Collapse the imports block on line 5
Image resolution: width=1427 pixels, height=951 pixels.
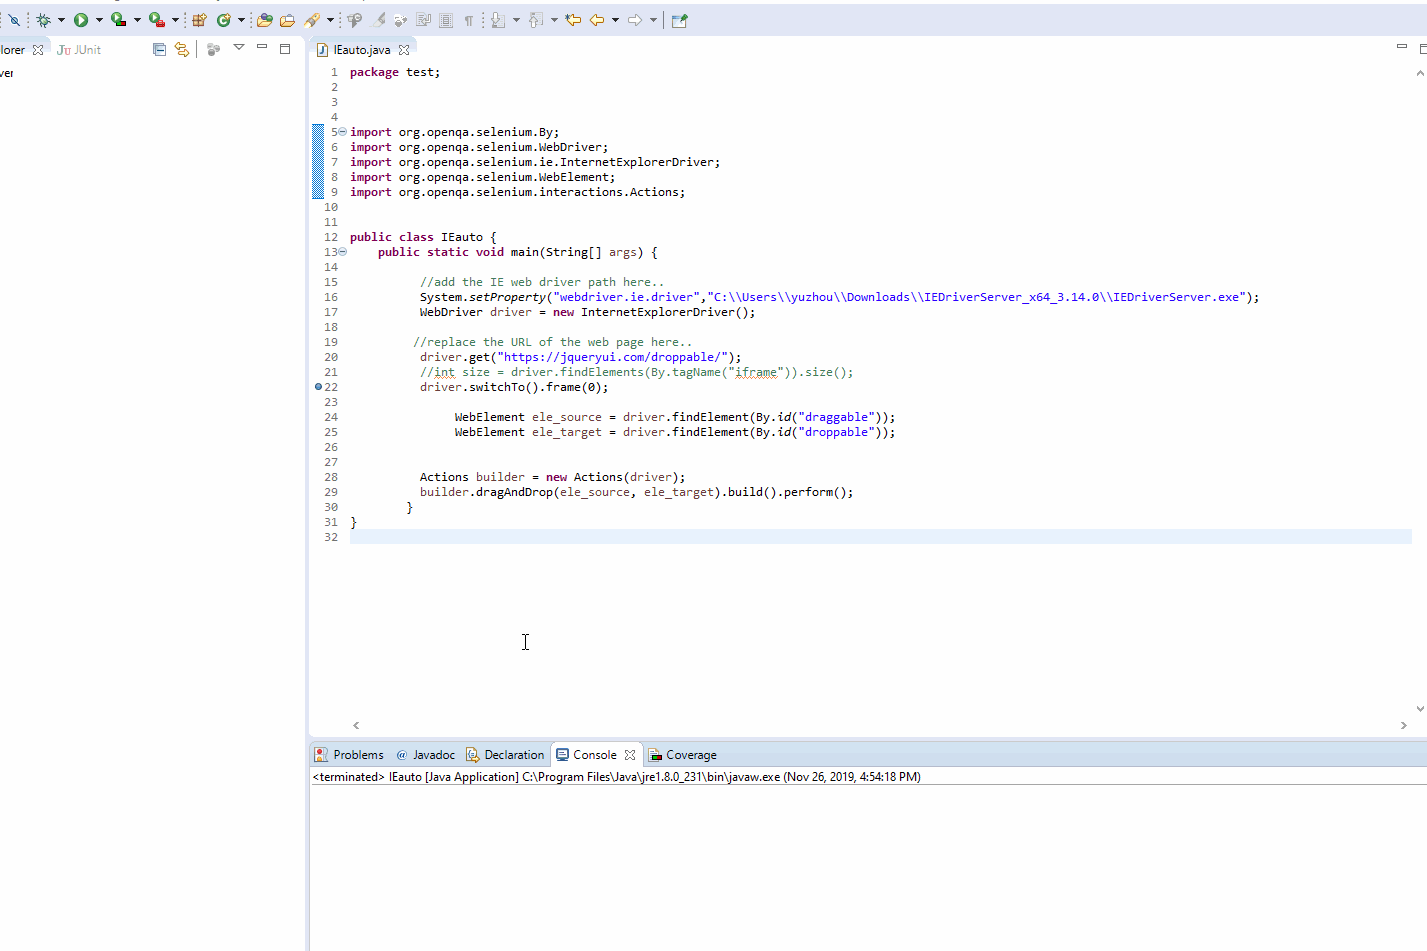pos(341,131)
